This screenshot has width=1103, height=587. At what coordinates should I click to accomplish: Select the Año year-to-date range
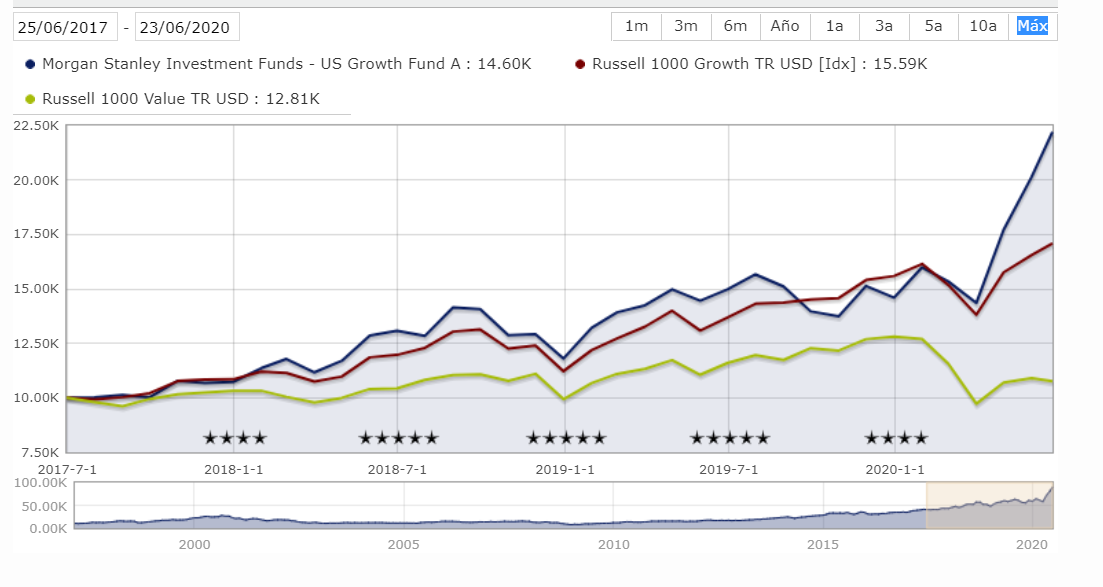785,27
